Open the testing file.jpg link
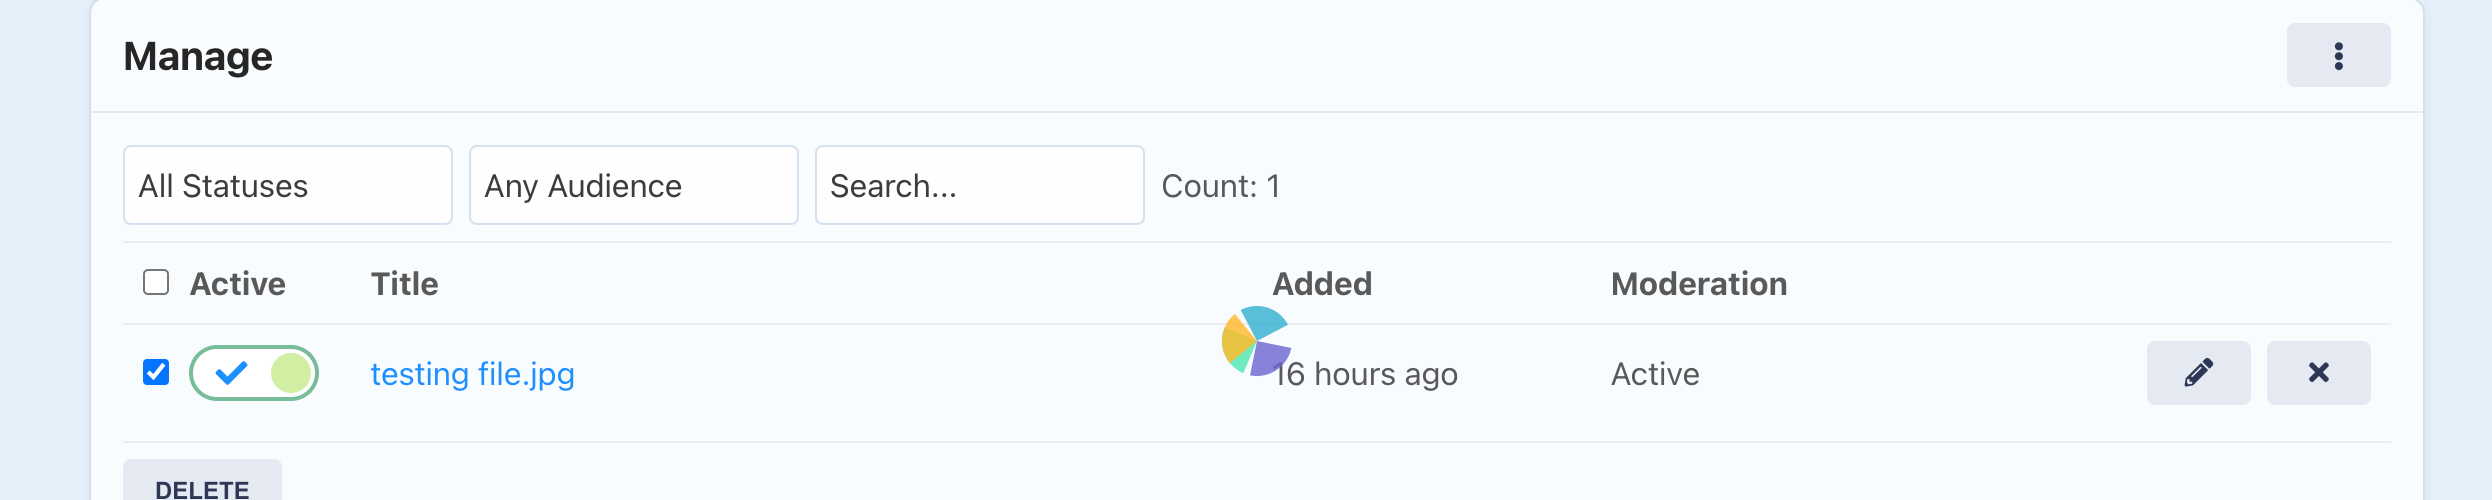Image resolution: width=2492 pixels, height=500 pixels. coord(472,374)
